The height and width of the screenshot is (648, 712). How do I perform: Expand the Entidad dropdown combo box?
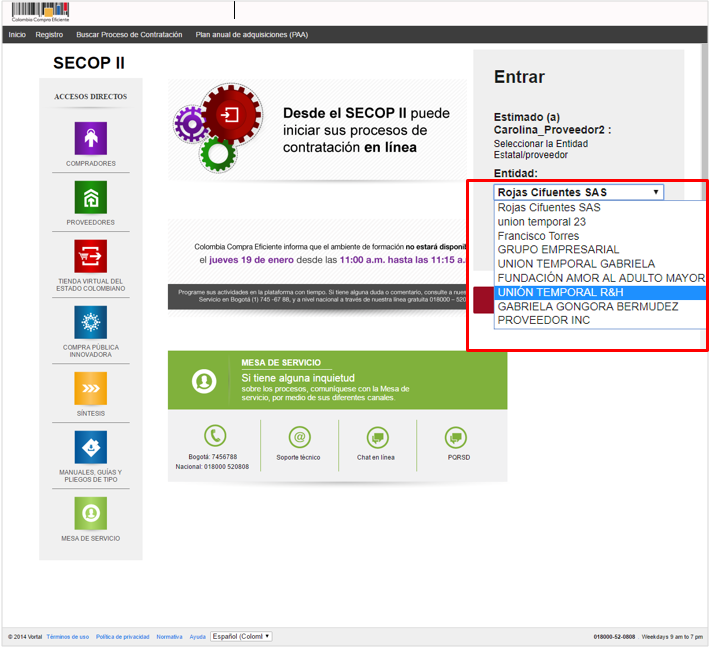pyautogui.click(x=578, y=192)
